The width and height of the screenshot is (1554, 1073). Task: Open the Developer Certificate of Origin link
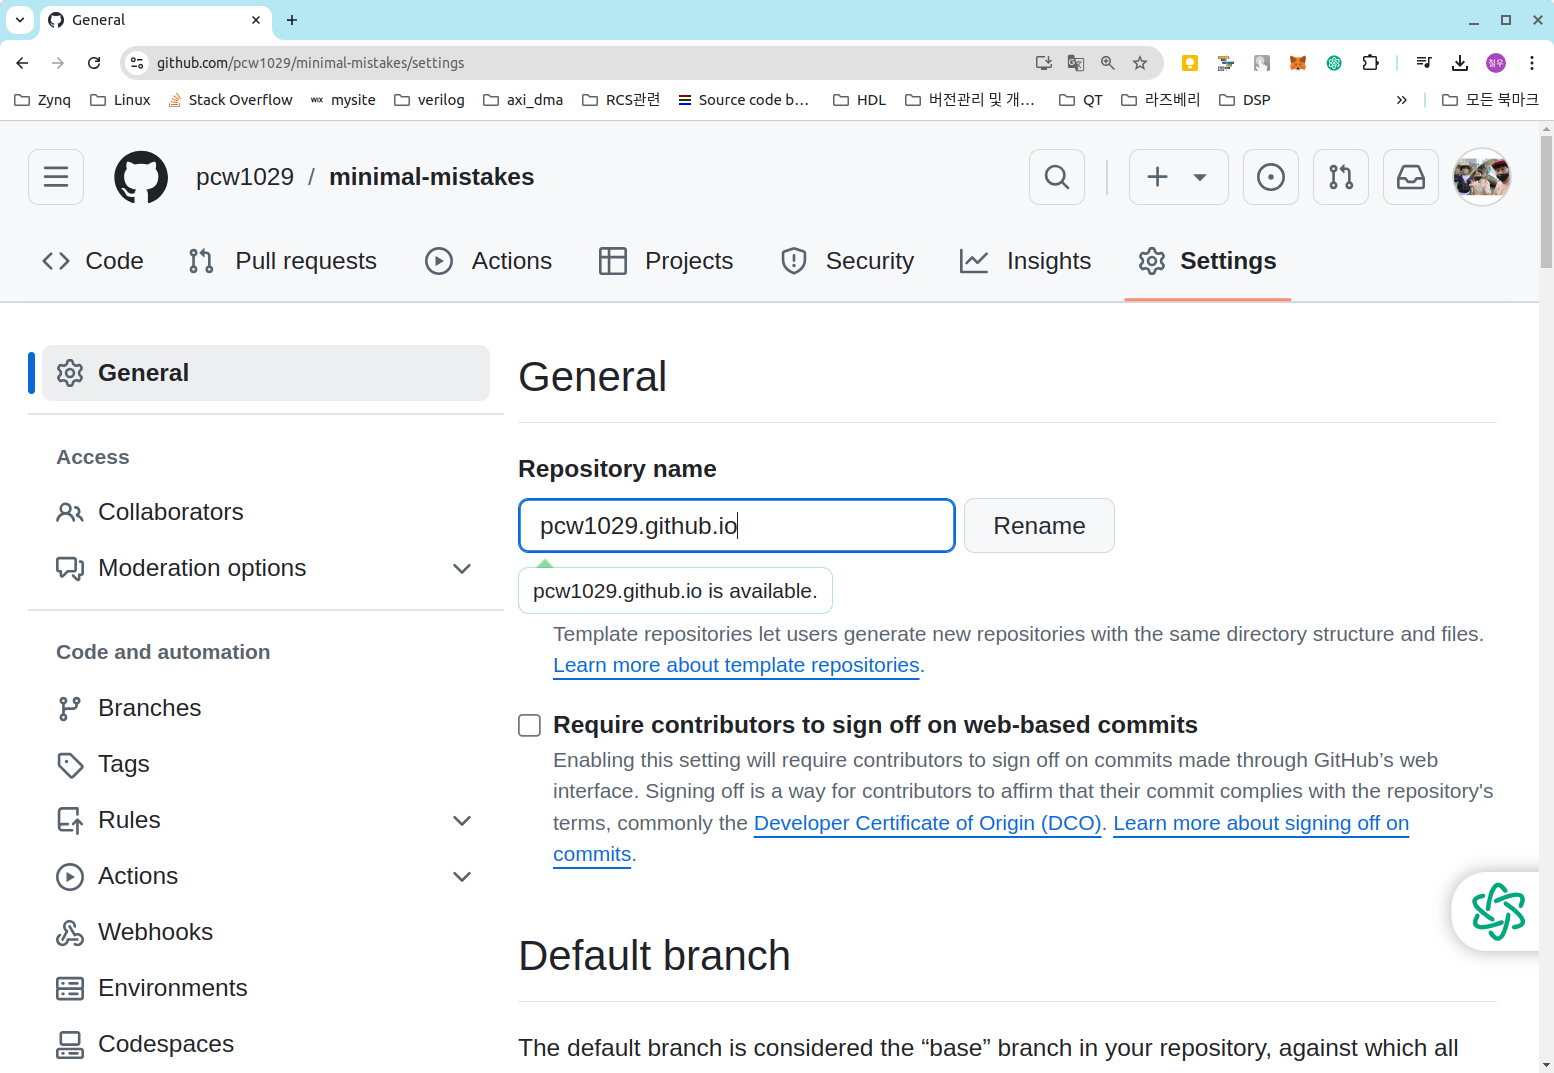pyautogui.click(x=927, y=823)
